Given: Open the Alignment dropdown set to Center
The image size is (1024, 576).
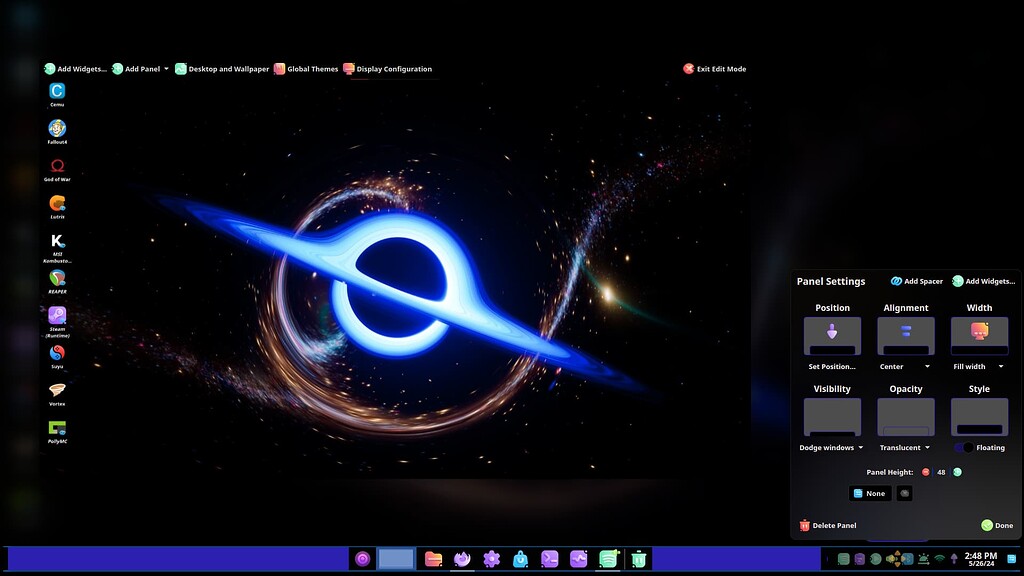Looking at the screenshot, I should (x=905, y=366).
